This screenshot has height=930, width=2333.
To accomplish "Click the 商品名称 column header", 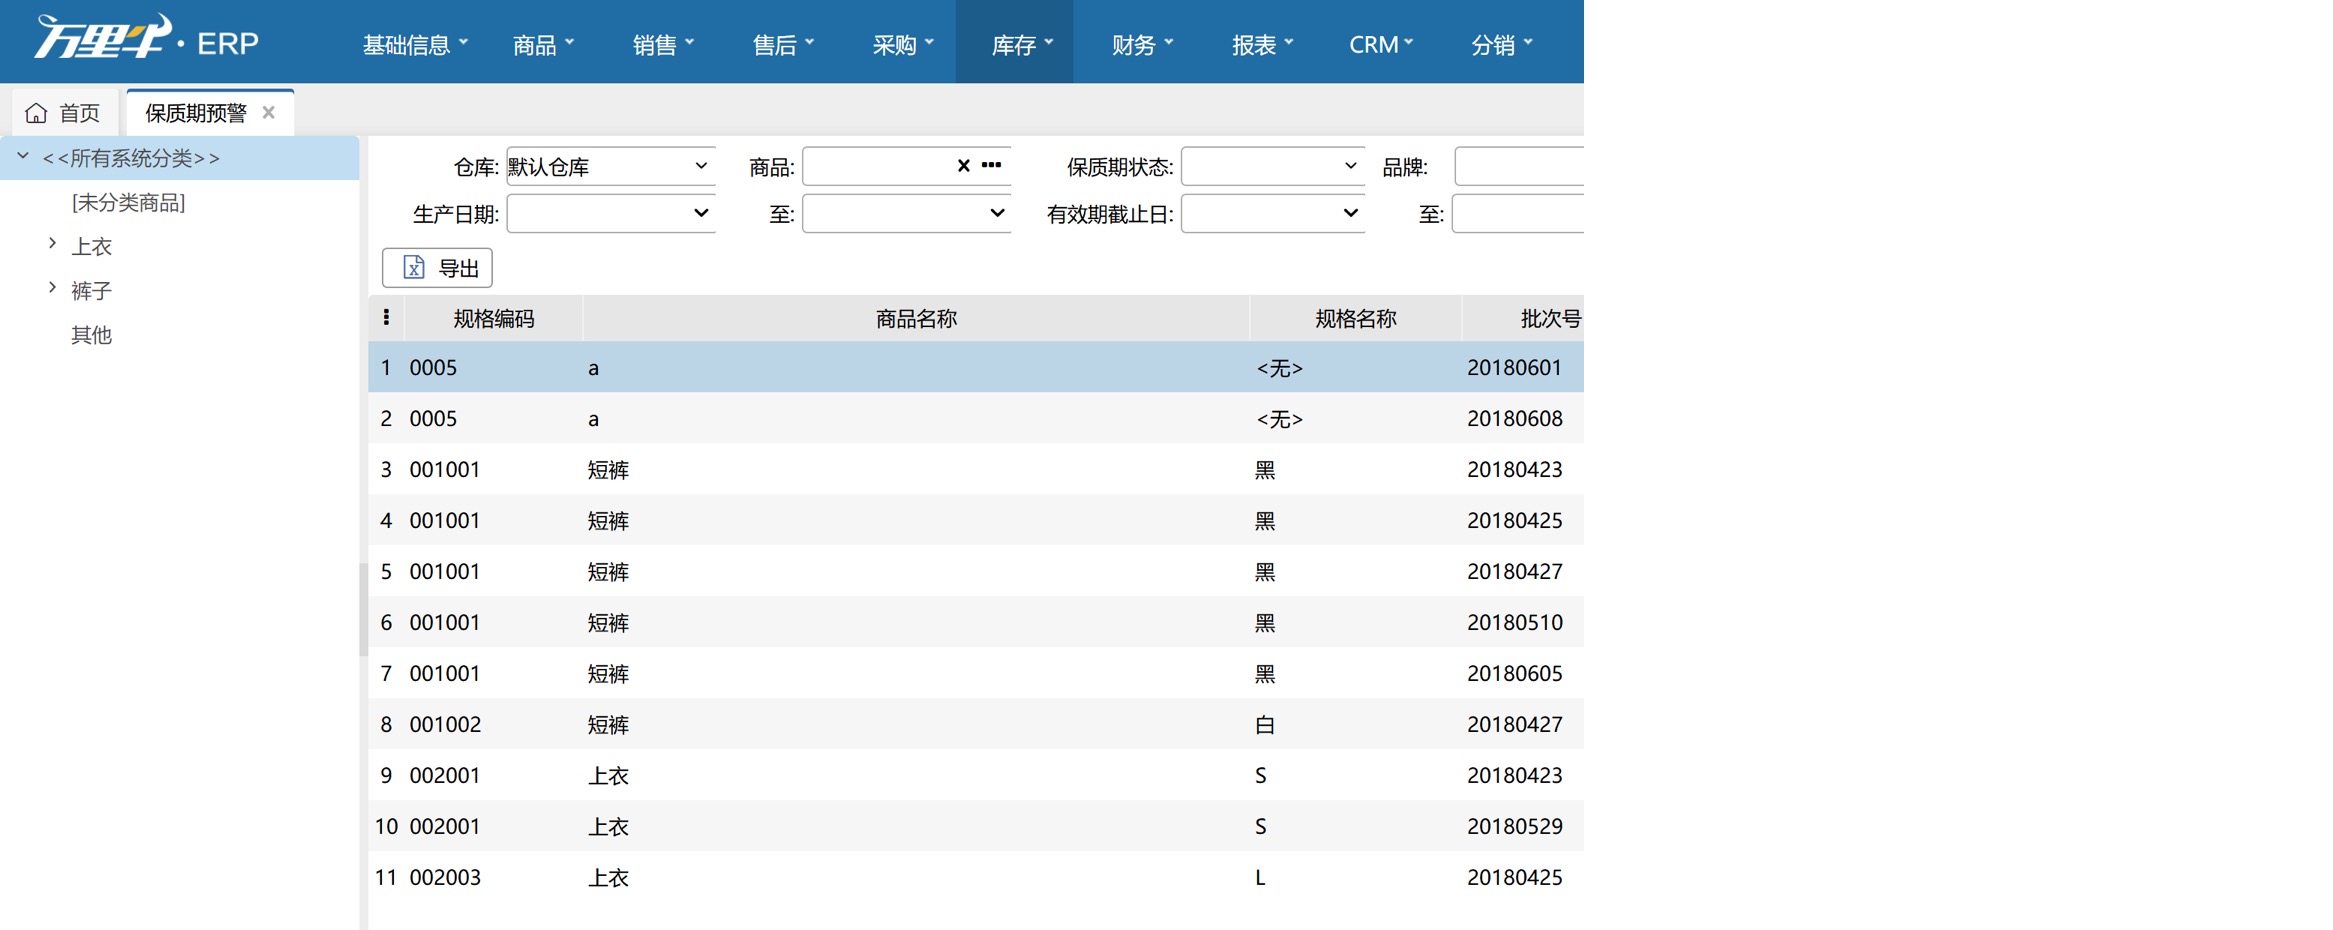I will 916,318.
